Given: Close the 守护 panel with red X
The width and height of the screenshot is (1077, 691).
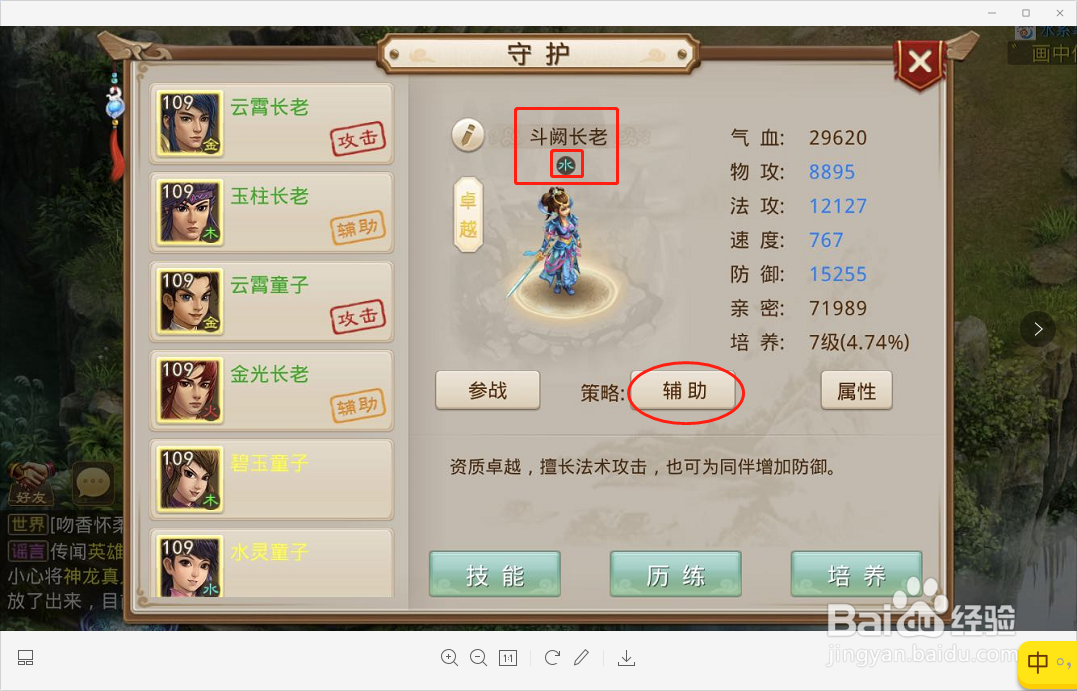Looking at the screenshot, I should pos(920,63).
